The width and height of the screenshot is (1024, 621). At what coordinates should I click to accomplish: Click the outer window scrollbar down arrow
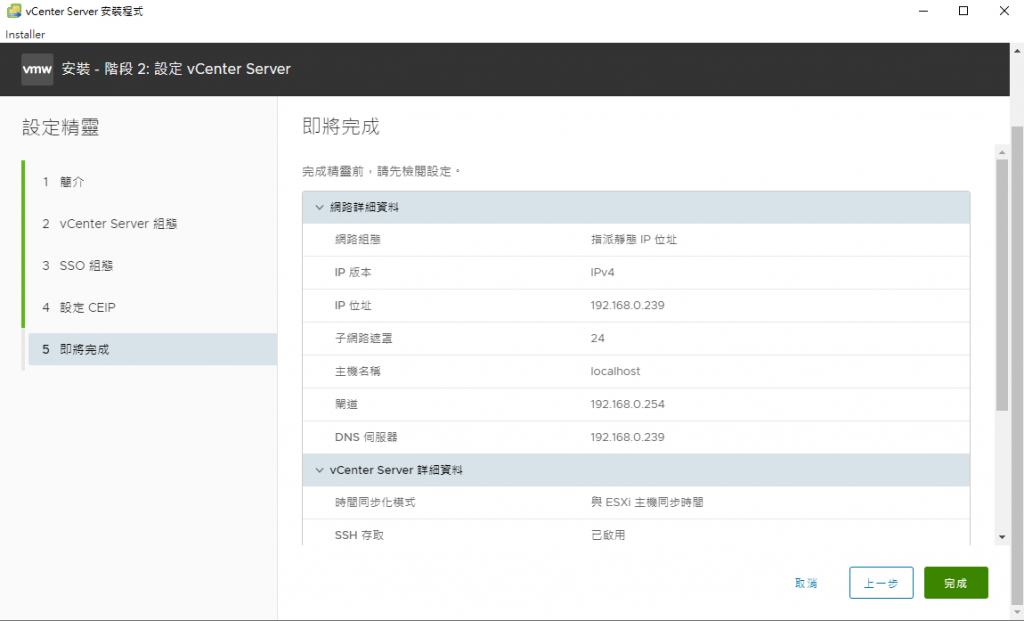point(1017,613)
